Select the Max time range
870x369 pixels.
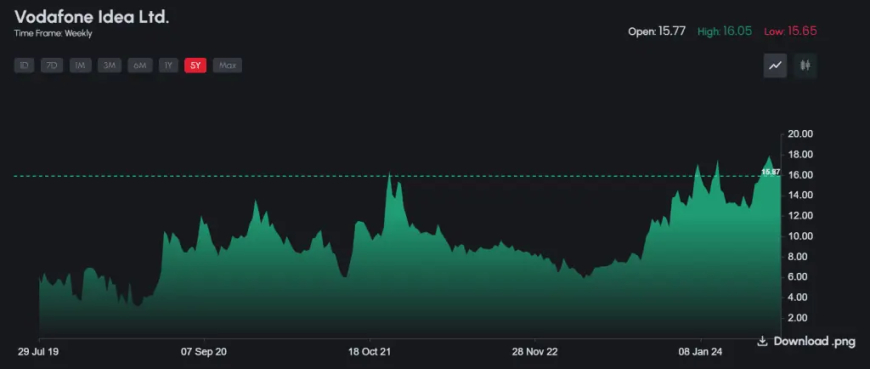tap(227, 65)
